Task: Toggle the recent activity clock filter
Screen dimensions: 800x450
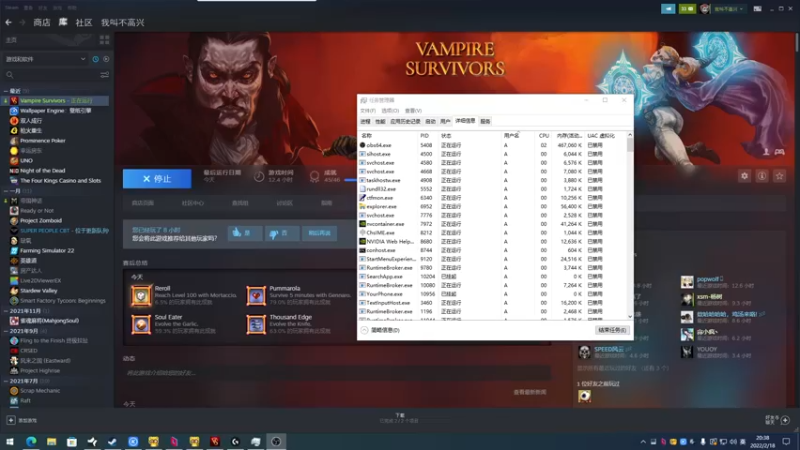Action: (95, 59)
